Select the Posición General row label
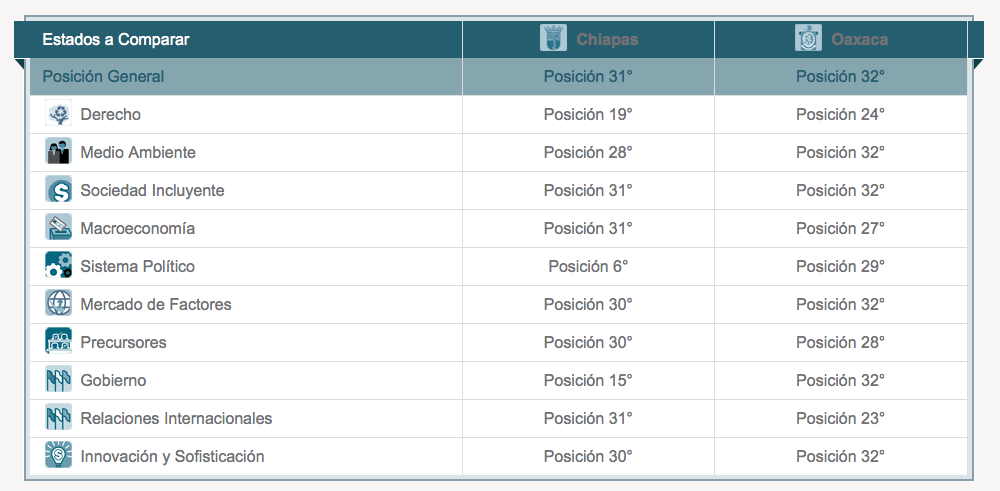This screenshot has height=491, width=1000. click(103, 77)
